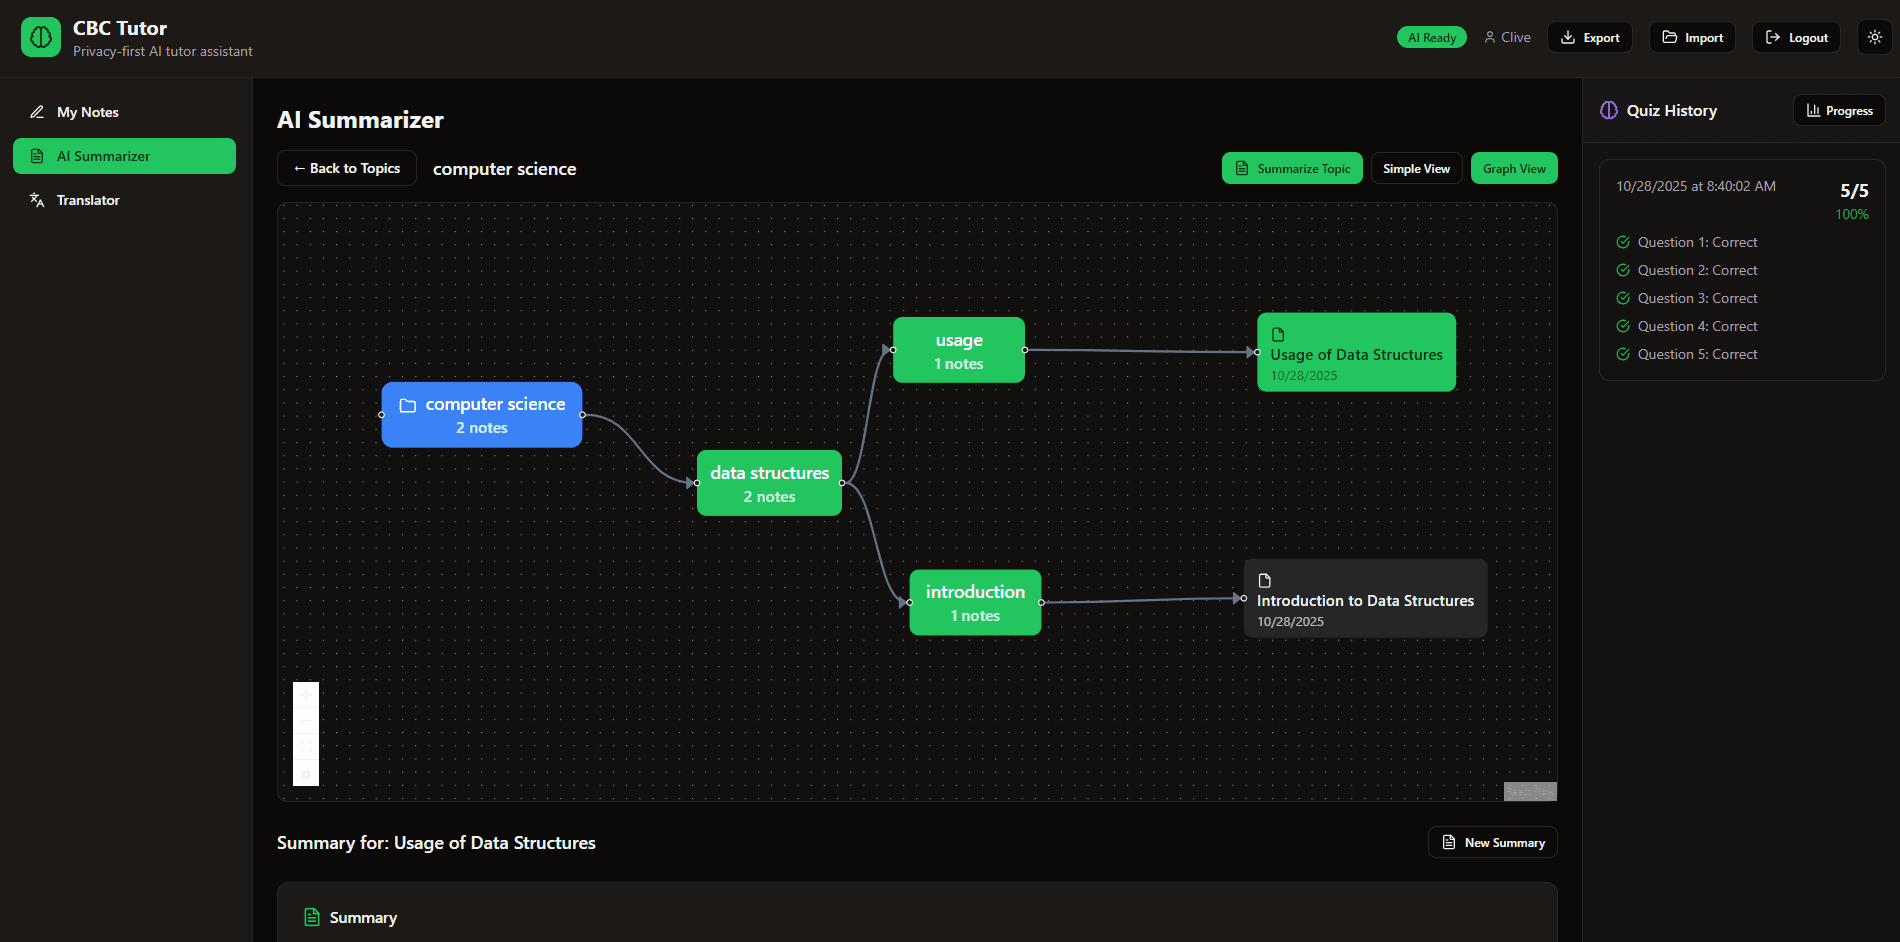Open the Progress chart

pos(1839,111)
